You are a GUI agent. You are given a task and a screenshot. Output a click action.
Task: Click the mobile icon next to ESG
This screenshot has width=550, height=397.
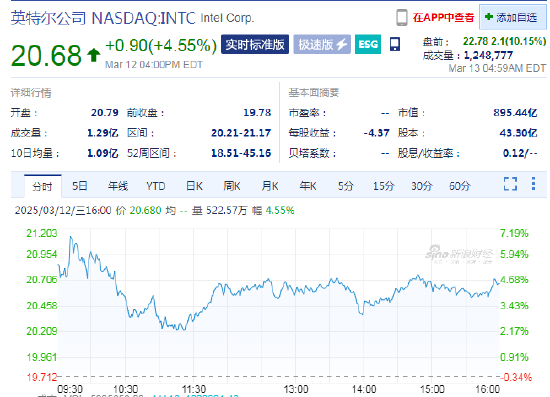click(x=395, y=45)
